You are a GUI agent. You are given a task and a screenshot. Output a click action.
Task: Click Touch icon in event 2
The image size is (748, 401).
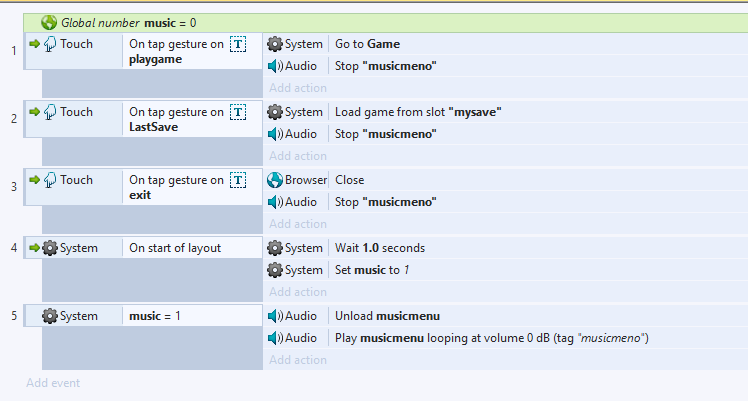(50, 113)
